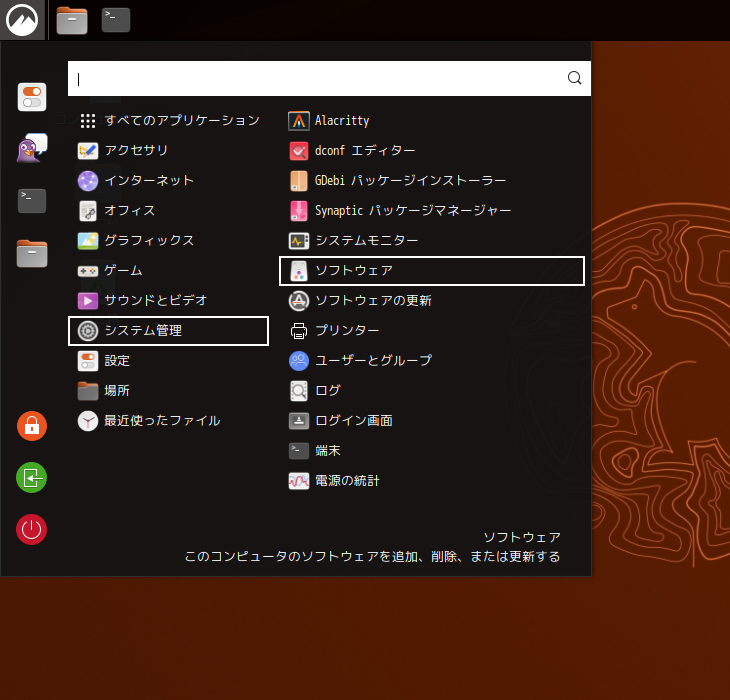
Task: Select ゲーム category
Action: pos(169,270)
